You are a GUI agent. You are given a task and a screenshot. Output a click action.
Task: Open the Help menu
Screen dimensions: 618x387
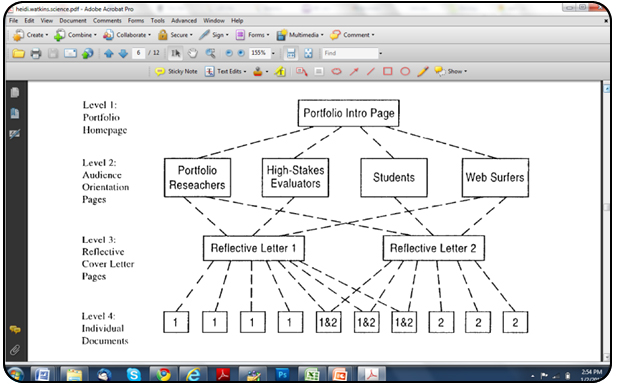(x=237, y=20)
